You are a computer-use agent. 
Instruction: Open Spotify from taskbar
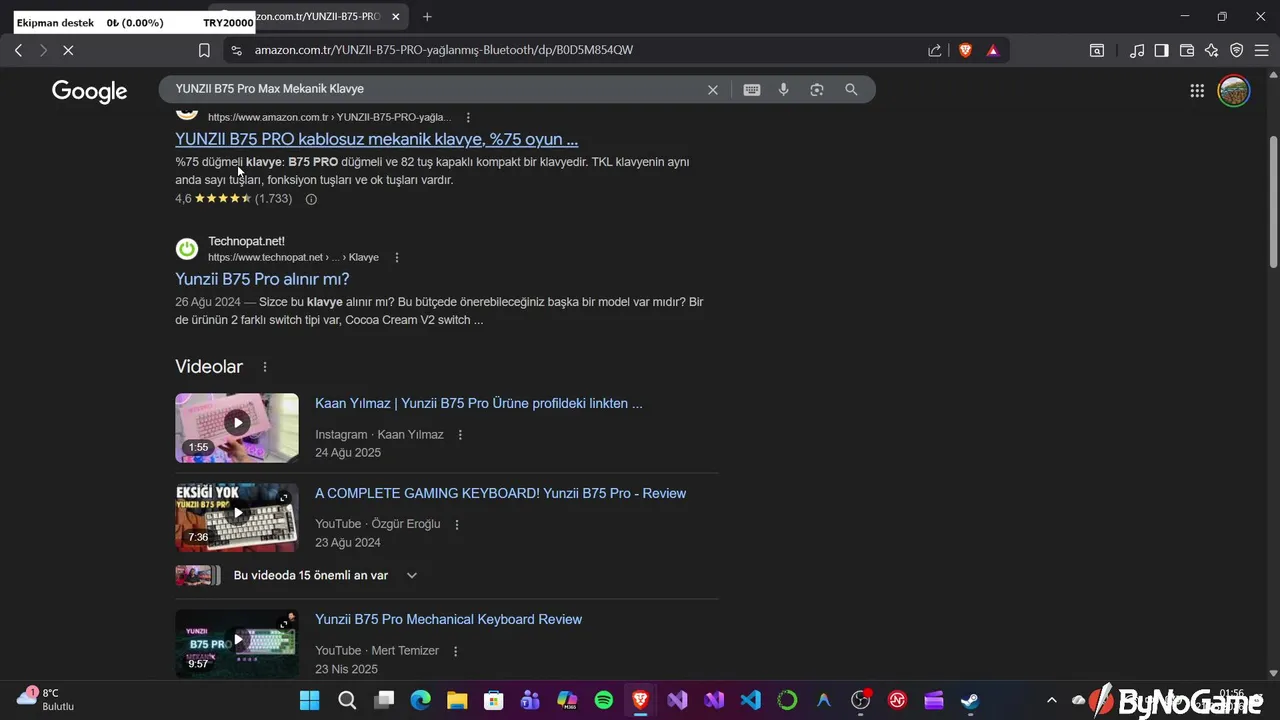(x=604, y=700)
